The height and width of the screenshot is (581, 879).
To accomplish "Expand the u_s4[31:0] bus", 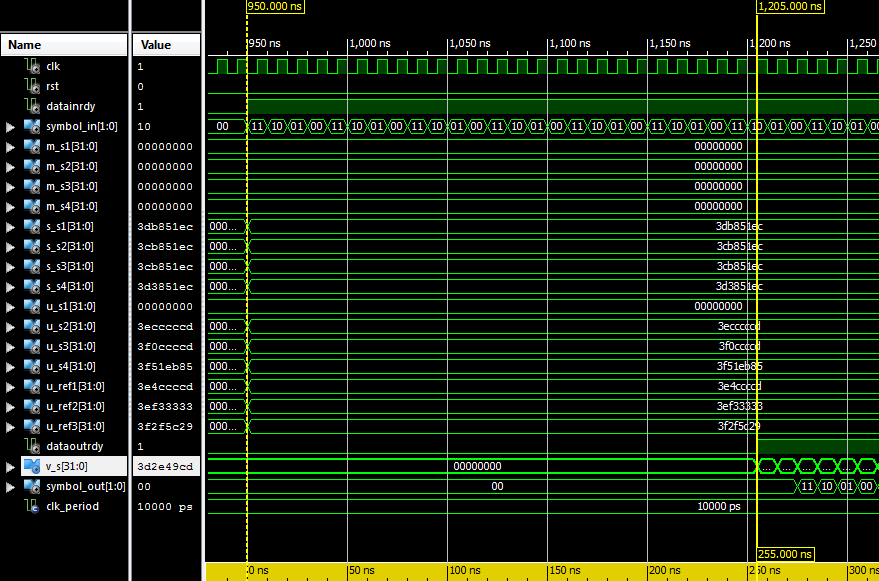I will click(x=10, y=367).
